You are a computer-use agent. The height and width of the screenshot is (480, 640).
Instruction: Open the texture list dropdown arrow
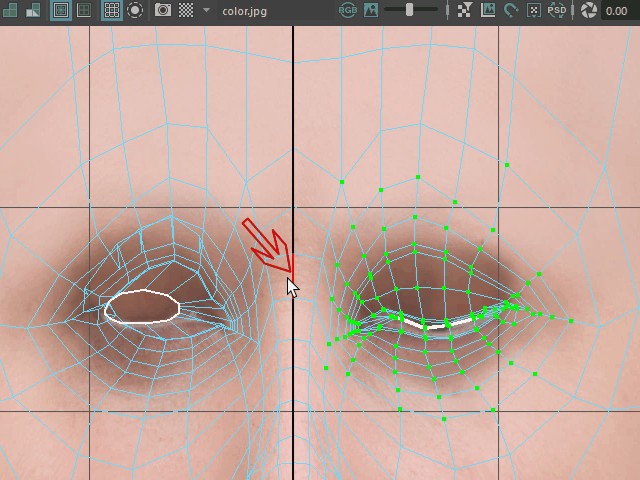[206, 11]
